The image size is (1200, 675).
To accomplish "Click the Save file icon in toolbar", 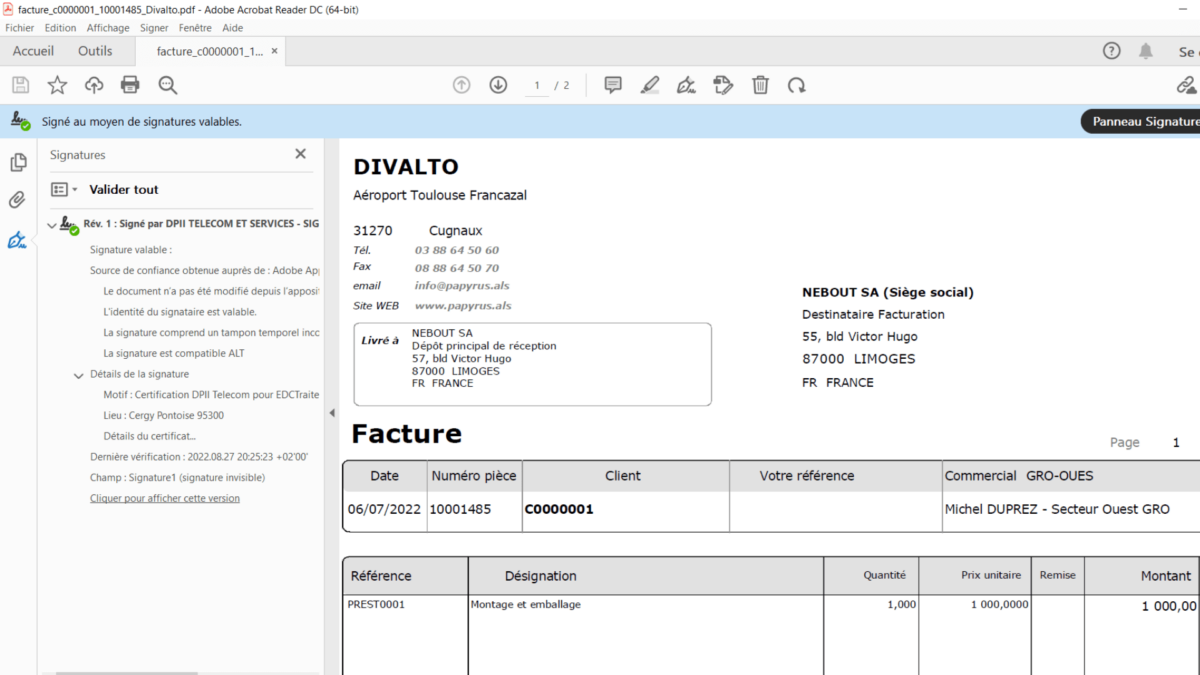I will tap(20, 85).
